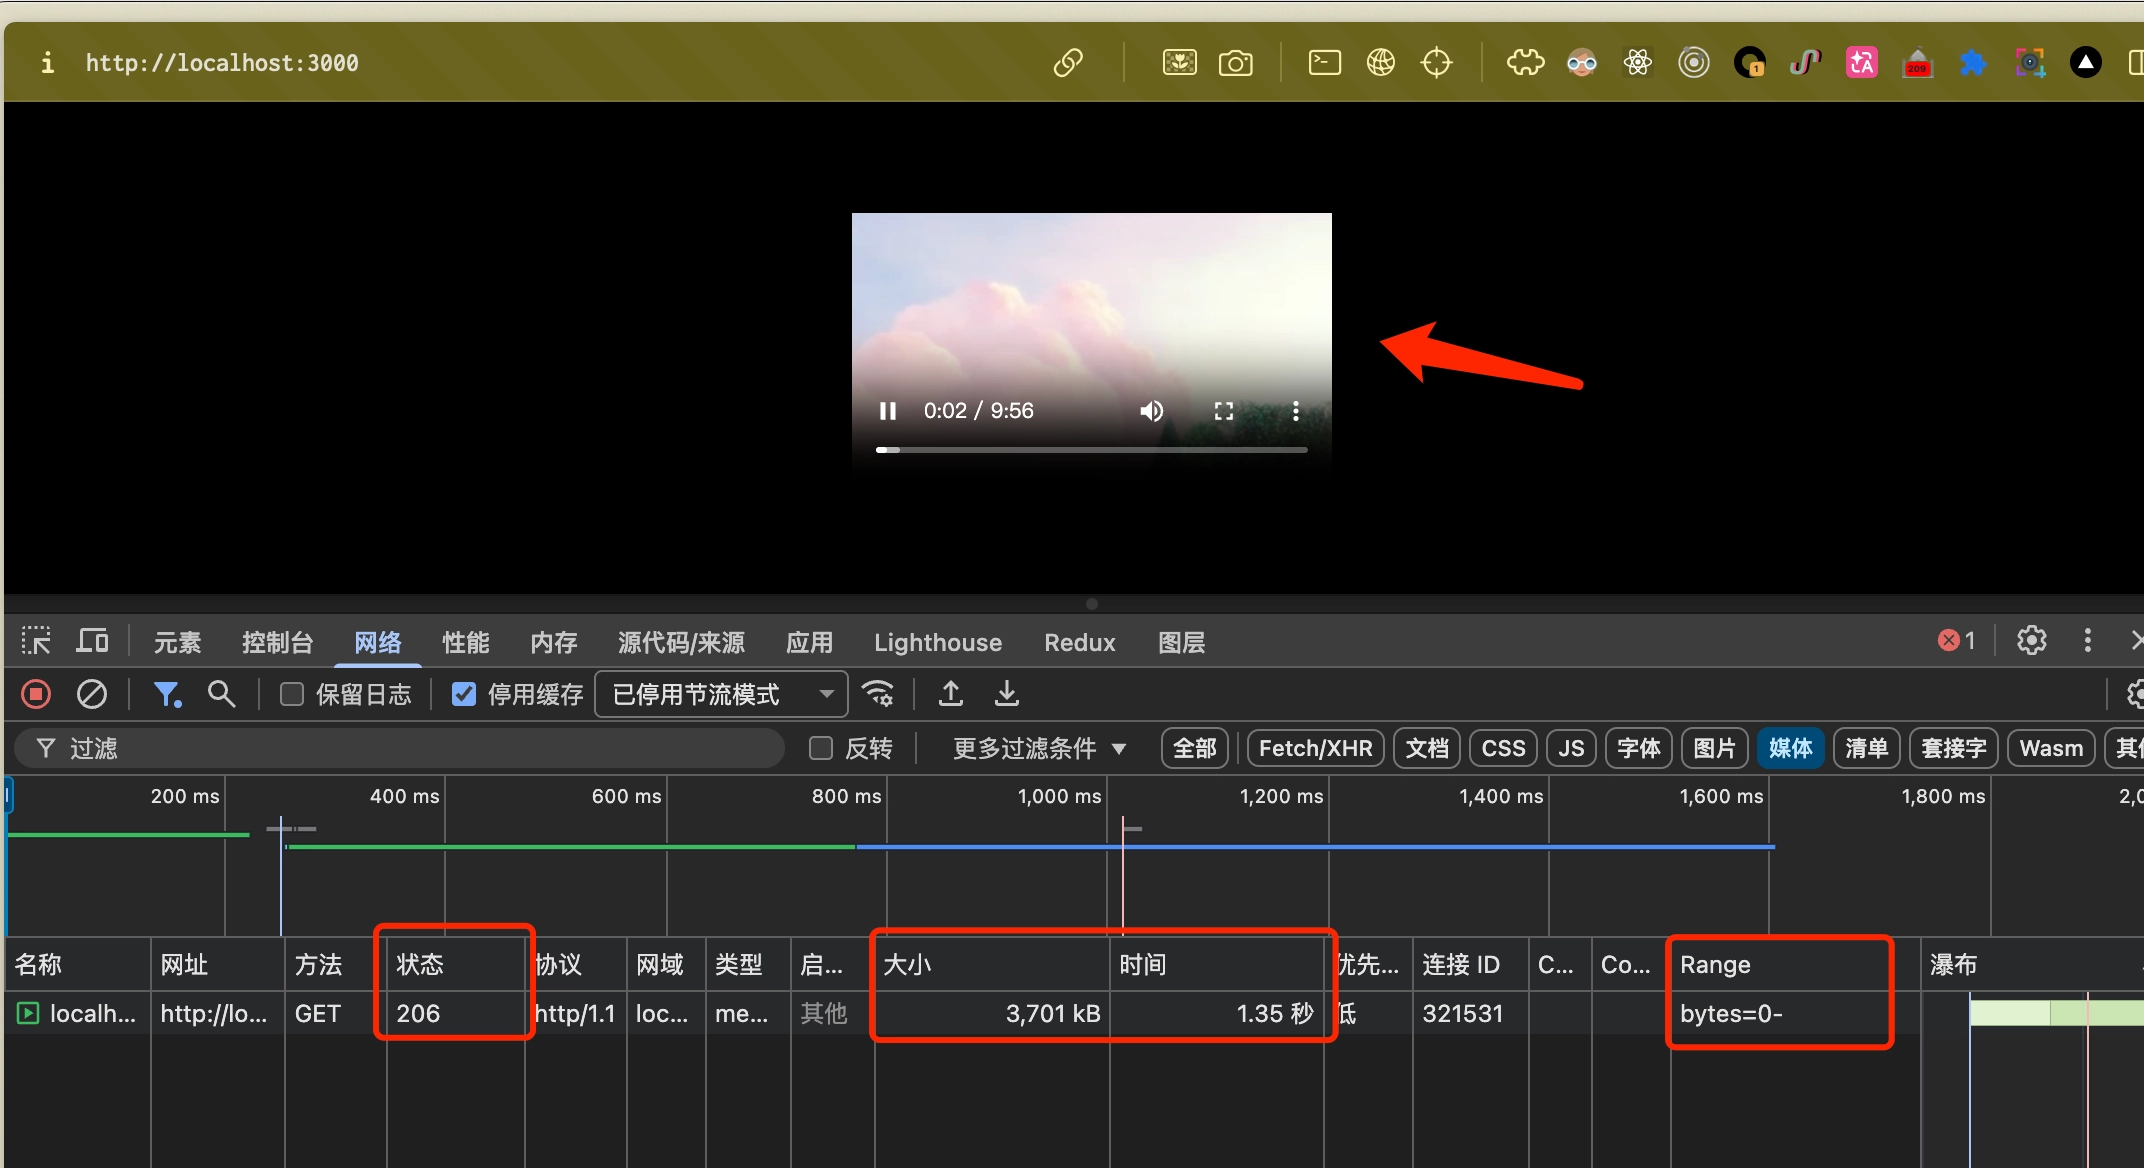Open DevTools settings gear
This screenshot has height=1168, width=2144.
click(x=2031, y=641)
